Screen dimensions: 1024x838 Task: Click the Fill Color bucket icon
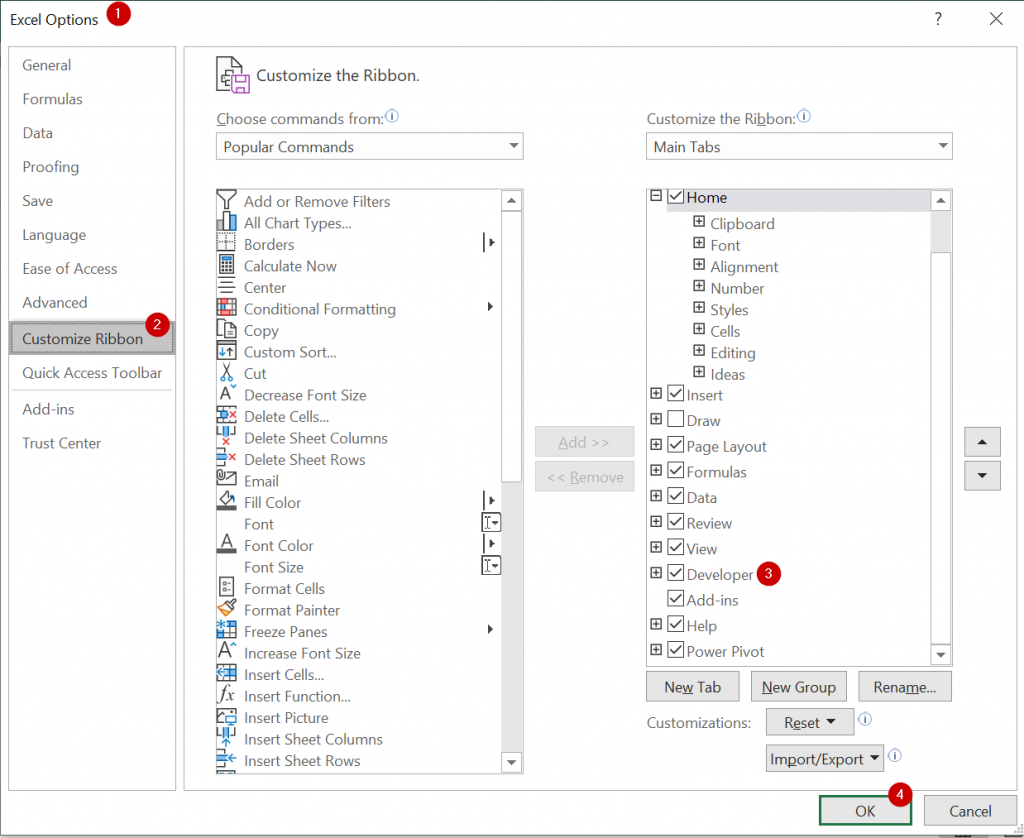pyautogui.click(x=226, y=502)
